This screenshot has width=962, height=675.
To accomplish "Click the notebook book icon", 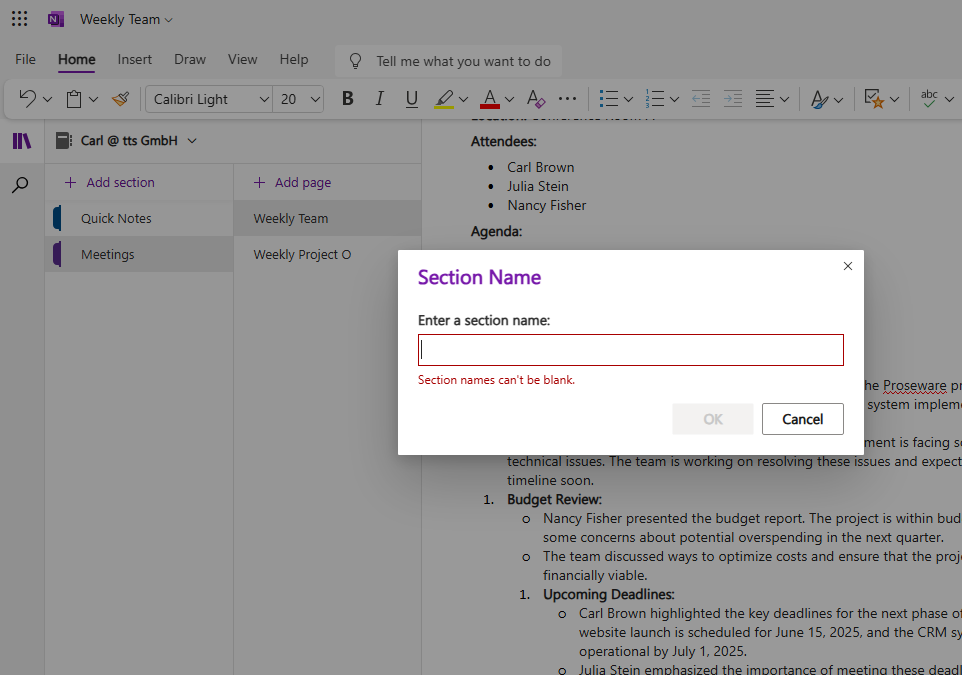I will (64, 141).
